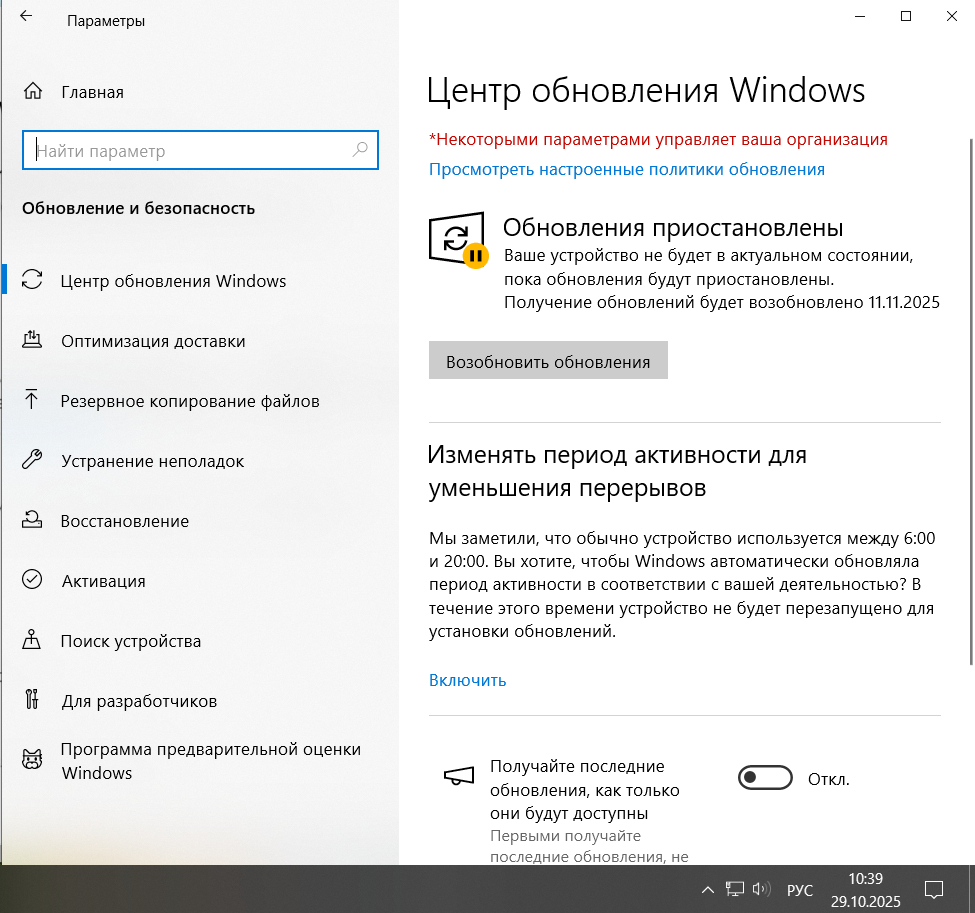The image size is (975, 913).
Task: Select Центр обновления Windows in sidebar
Action: point(200,280)
